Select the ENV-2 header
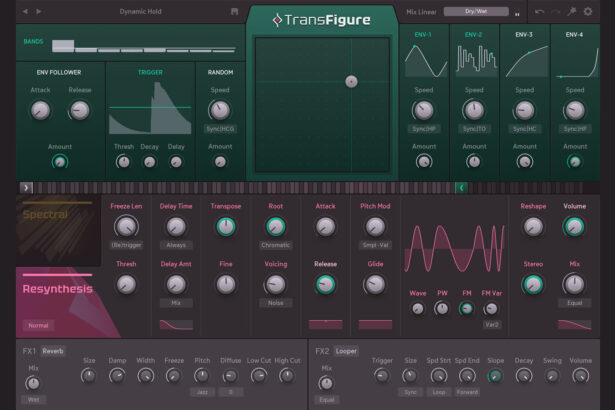615x410 pixels. coord(473,35)
